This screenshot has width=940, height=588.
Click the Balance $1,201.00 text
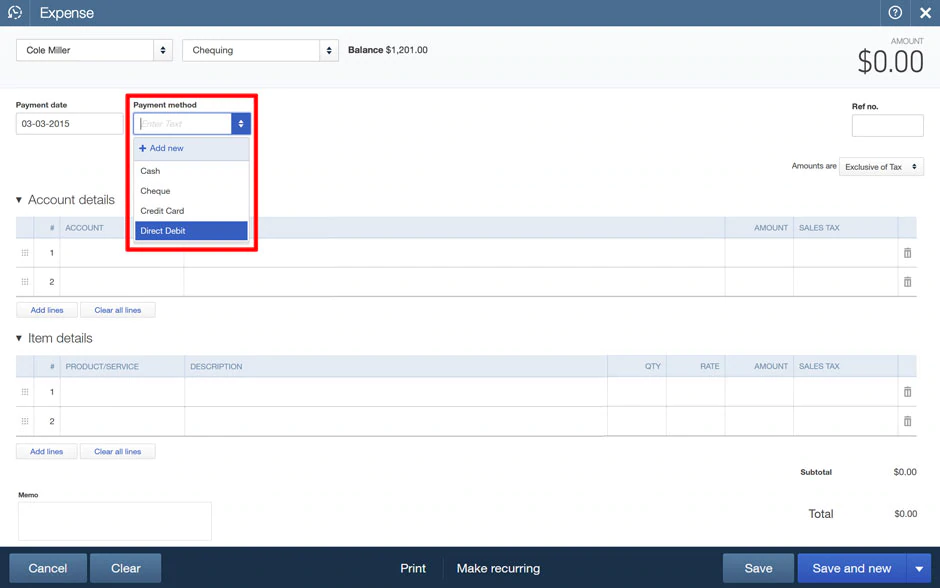tap(388, 50)
